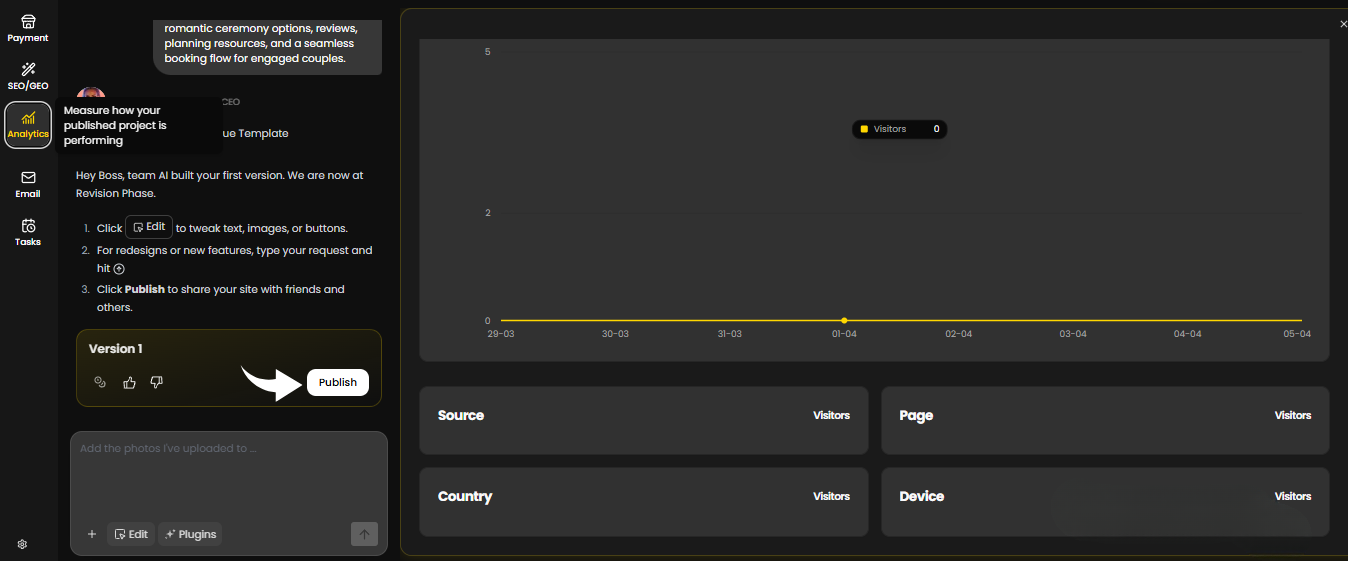Click the 05-04 date axis label

coord(1298,334)
